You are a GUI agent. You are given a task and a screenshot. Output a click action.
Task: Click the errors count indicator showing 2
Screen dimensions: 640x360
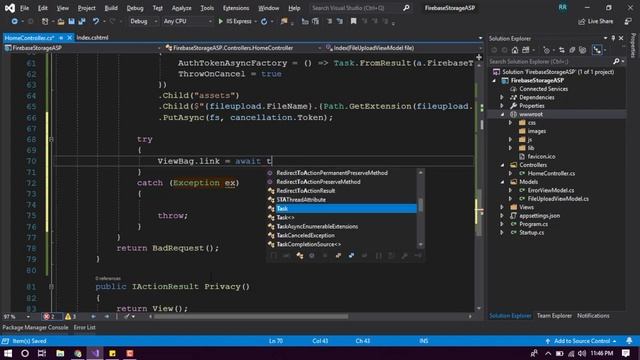51,316
